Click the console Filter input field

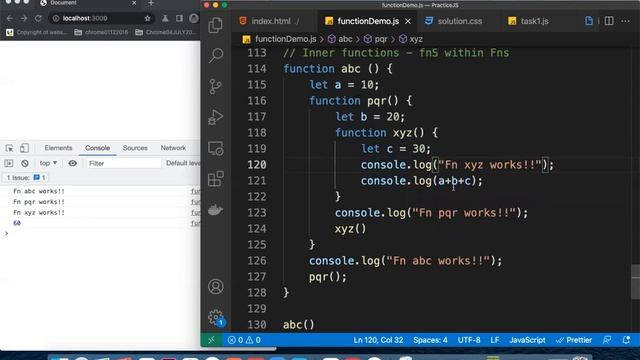[123, 163]
